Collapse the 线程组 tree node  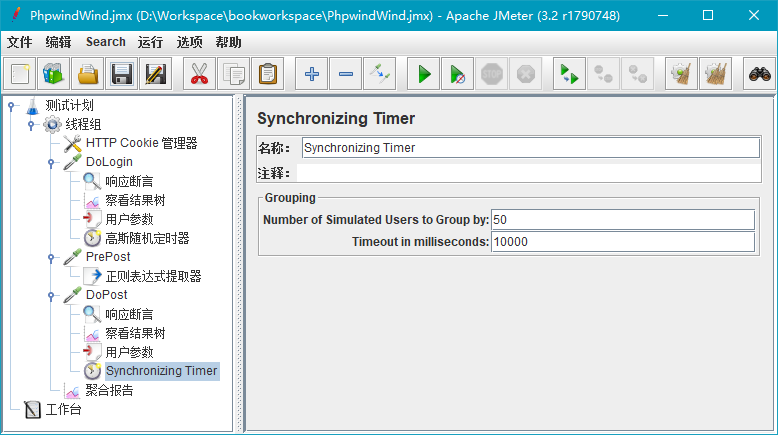[x=31, y=124]
